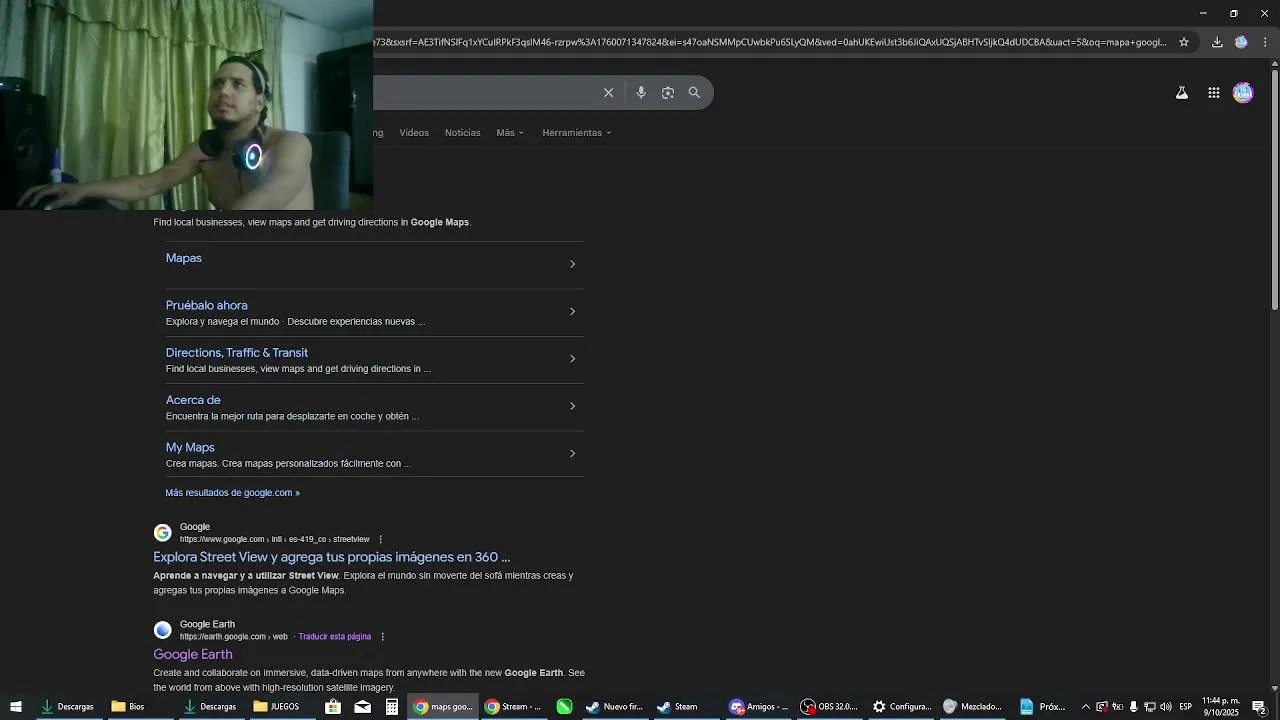Open the My Maps link
Viewport: 1280px width, 720px height.
(x=190, y=447)
